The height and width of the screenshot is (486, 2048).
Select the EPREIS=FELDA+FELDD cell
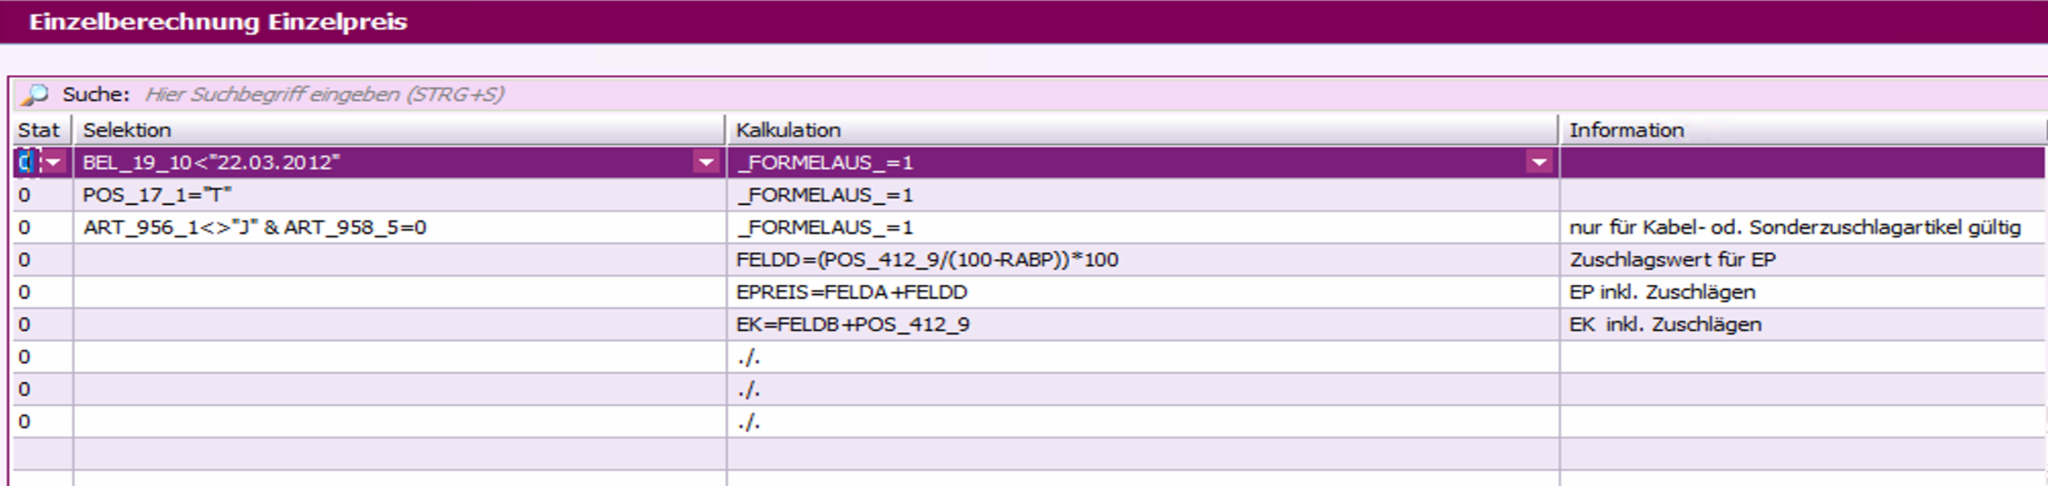[1140, 292]
